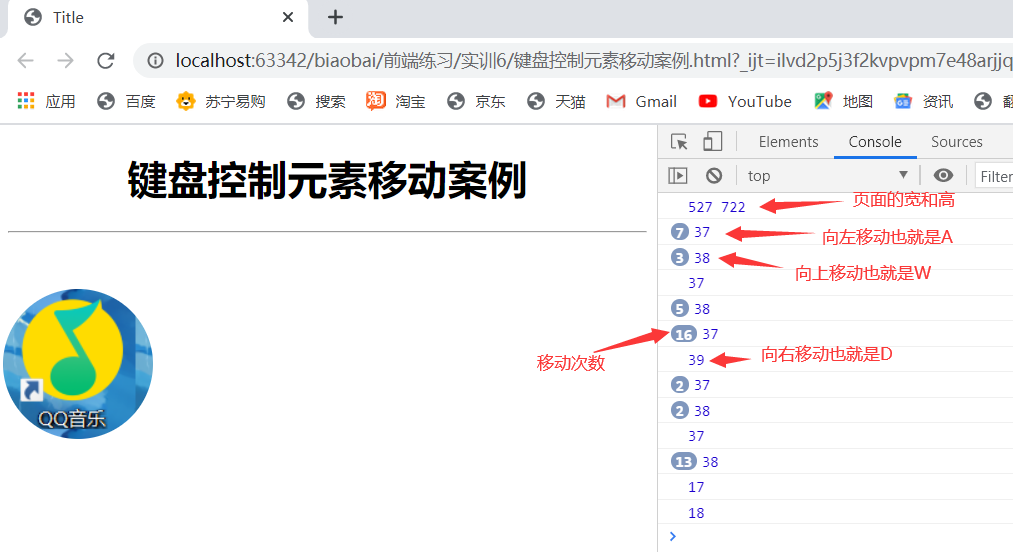Select the console log value 17

[696, 487]
